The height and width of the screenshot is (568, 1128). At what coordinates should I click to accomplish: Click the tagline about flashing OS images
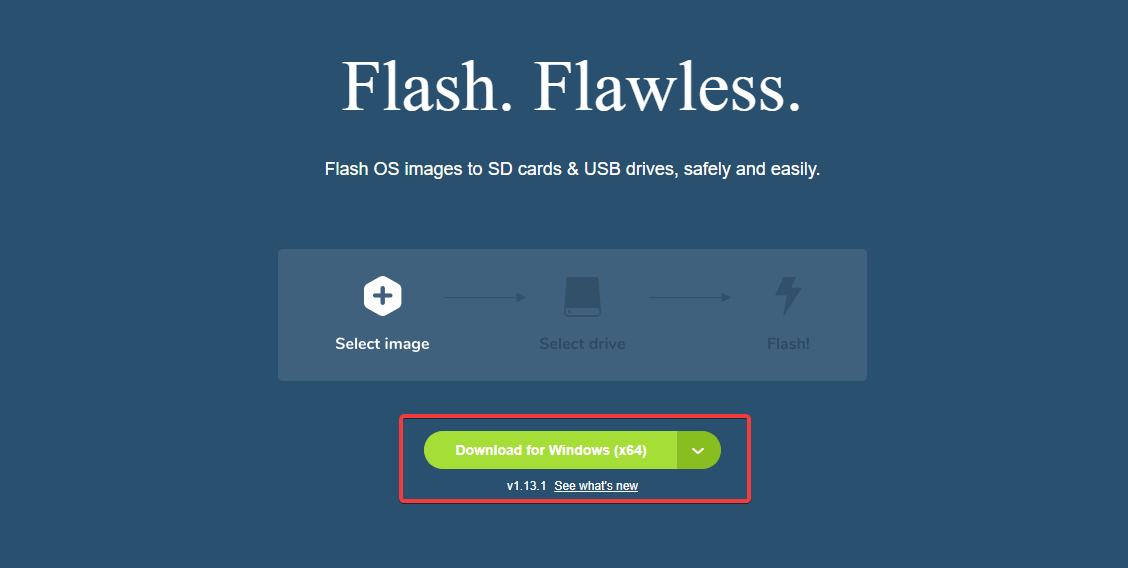(x=572, y=170)
